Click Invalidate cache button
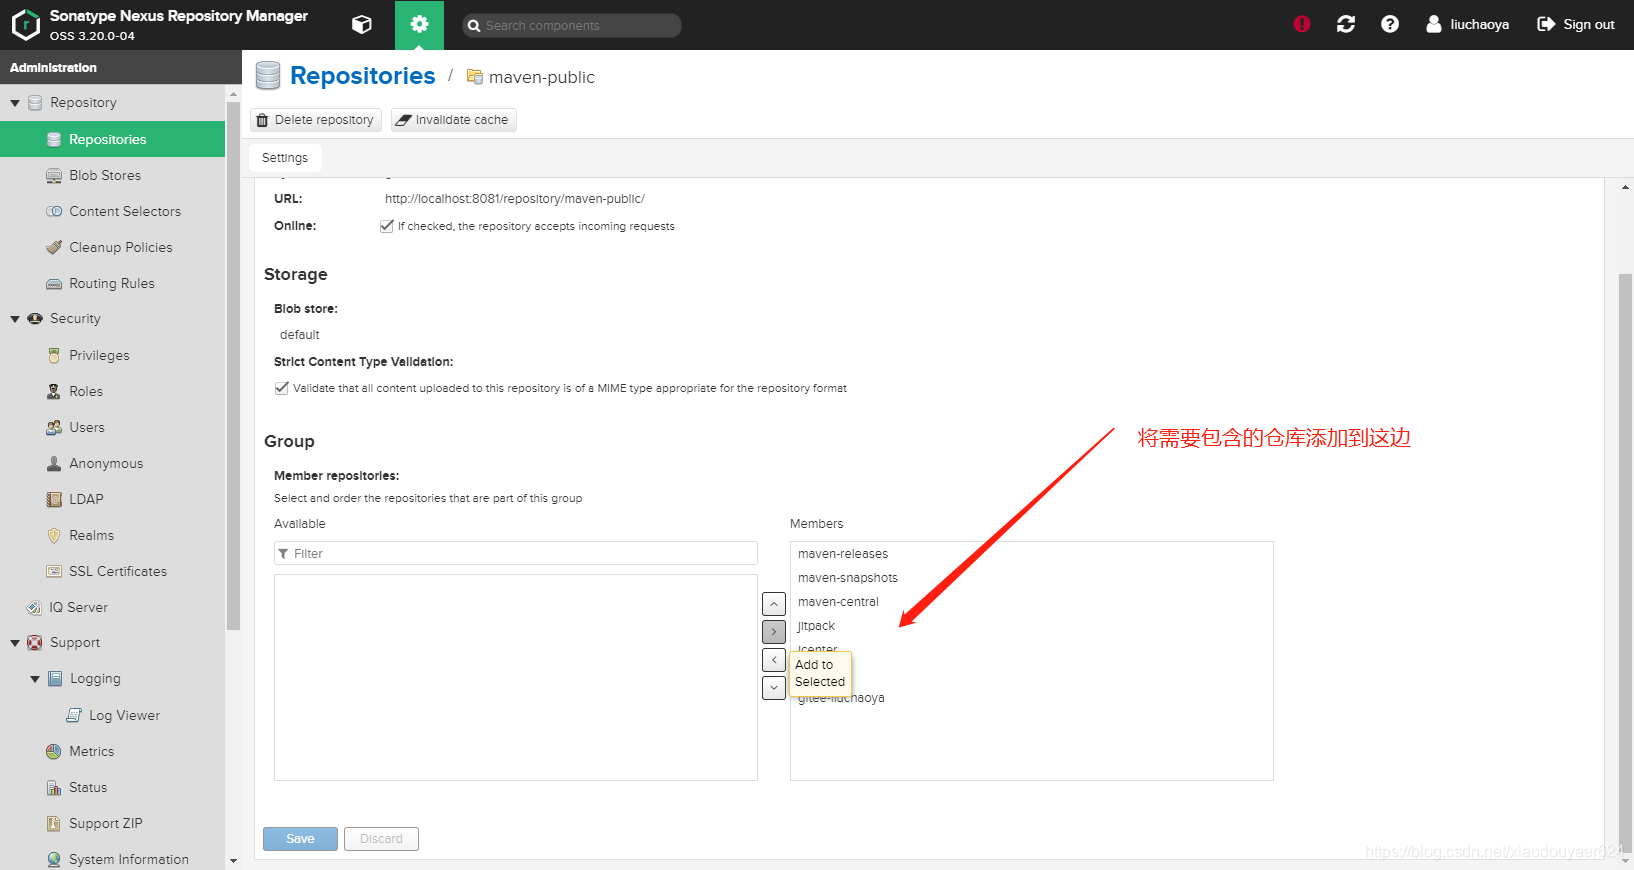 click(x=453, y=120)
